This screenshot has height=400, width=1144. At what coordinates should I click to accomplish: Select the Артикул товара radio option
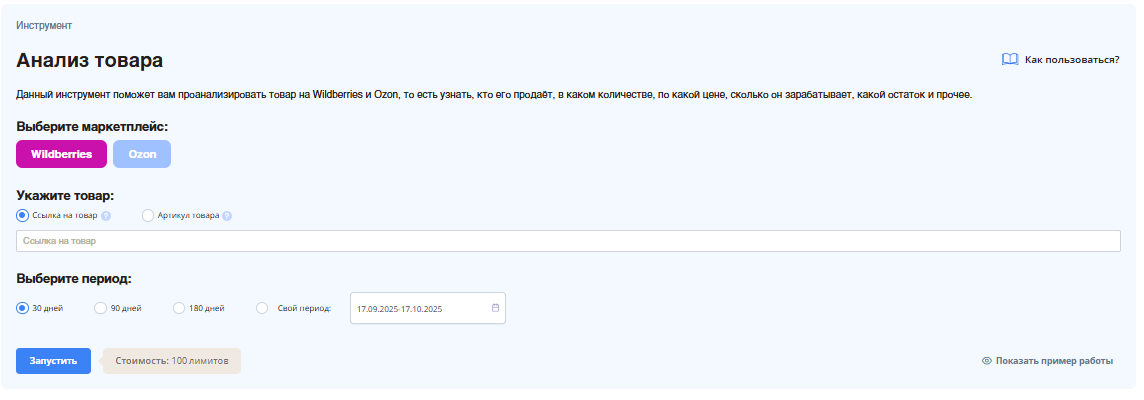pyautogui.click(x=147, y=215)
